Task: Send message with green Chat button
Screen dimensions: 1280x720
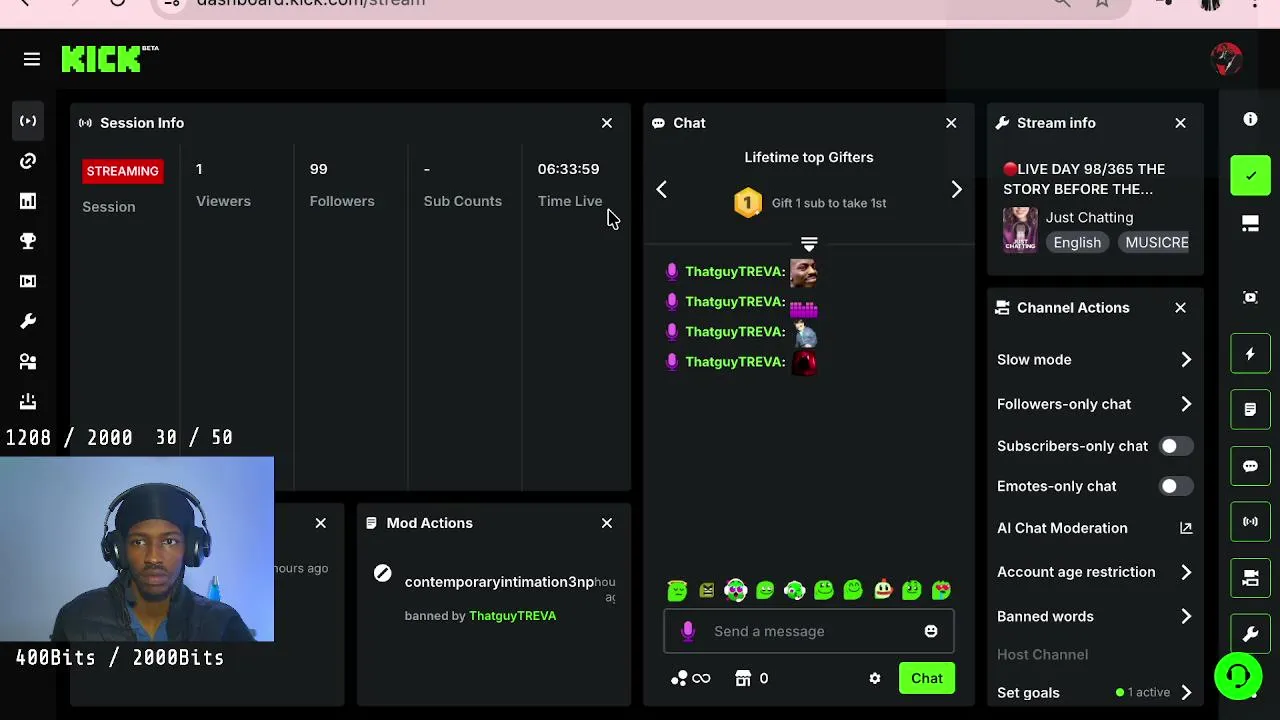Action: tap(927, 678)
